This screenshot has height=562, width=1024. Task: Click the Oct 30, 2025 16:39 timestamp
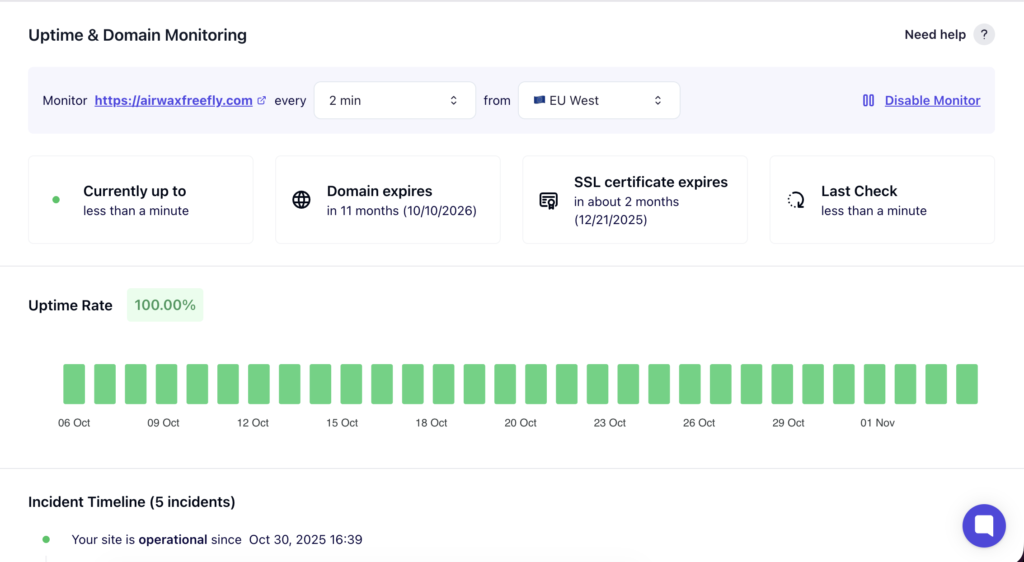(306, 540)
